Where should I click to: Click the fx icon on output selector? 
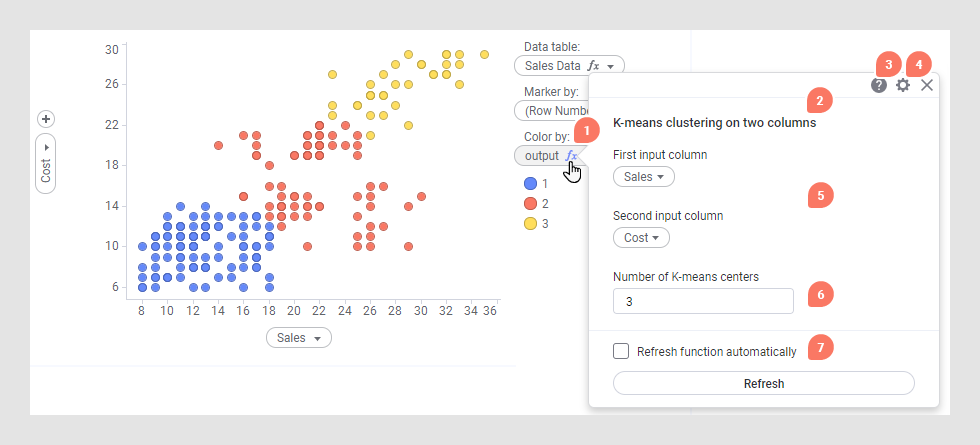571,156
